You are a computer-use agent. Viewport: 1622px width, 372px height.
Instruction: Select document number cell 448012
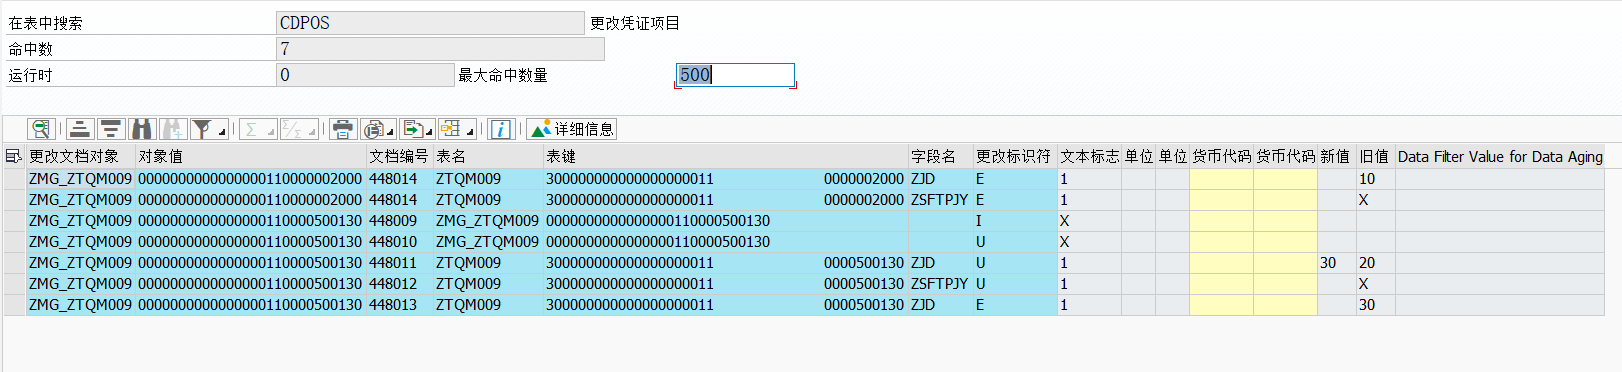(399, 284)
